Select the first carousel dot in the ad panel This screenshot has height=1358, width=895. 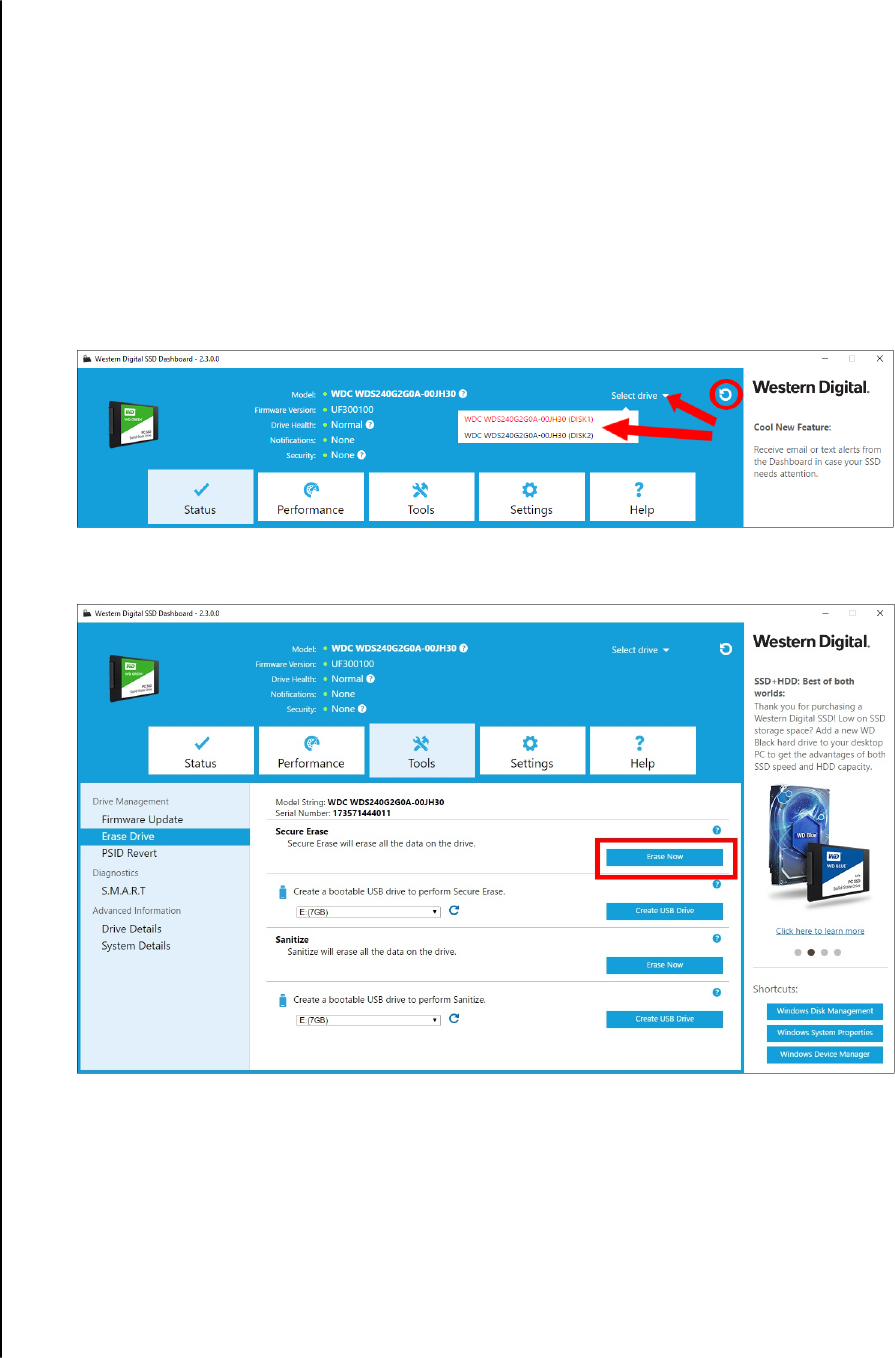pos(798,953)
